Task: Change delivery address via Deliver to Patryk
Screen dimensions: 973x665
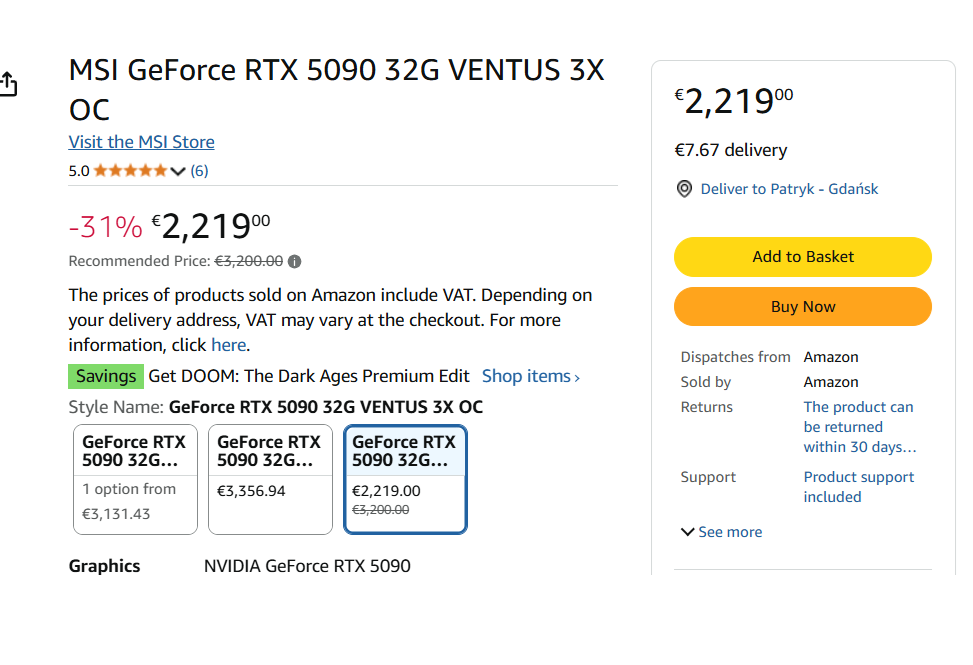Action: coord(789,189)
